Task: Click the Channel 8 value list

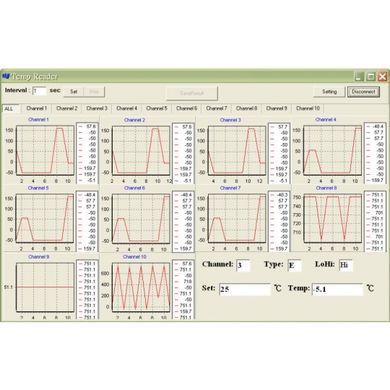Action: click(376, 221)
